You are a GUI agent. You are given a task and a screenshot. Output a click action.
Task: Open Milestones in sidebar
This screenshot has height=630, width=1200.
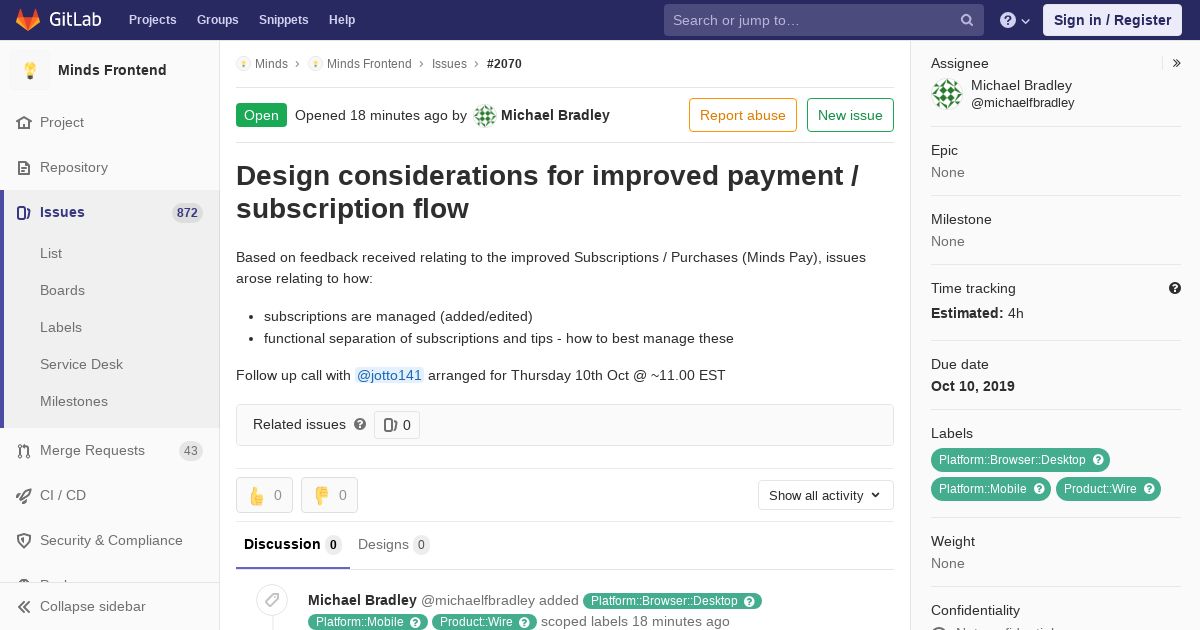coord(74,402)
